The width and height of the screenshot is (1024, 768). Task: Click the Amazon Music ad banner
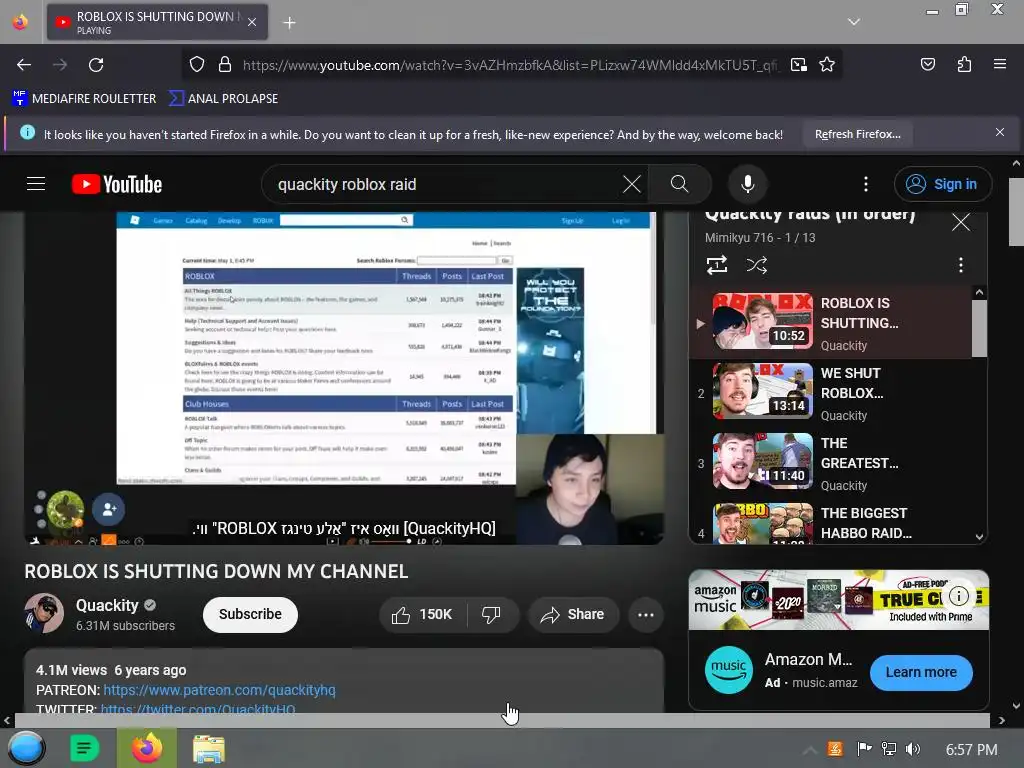(x=839, y=600)
